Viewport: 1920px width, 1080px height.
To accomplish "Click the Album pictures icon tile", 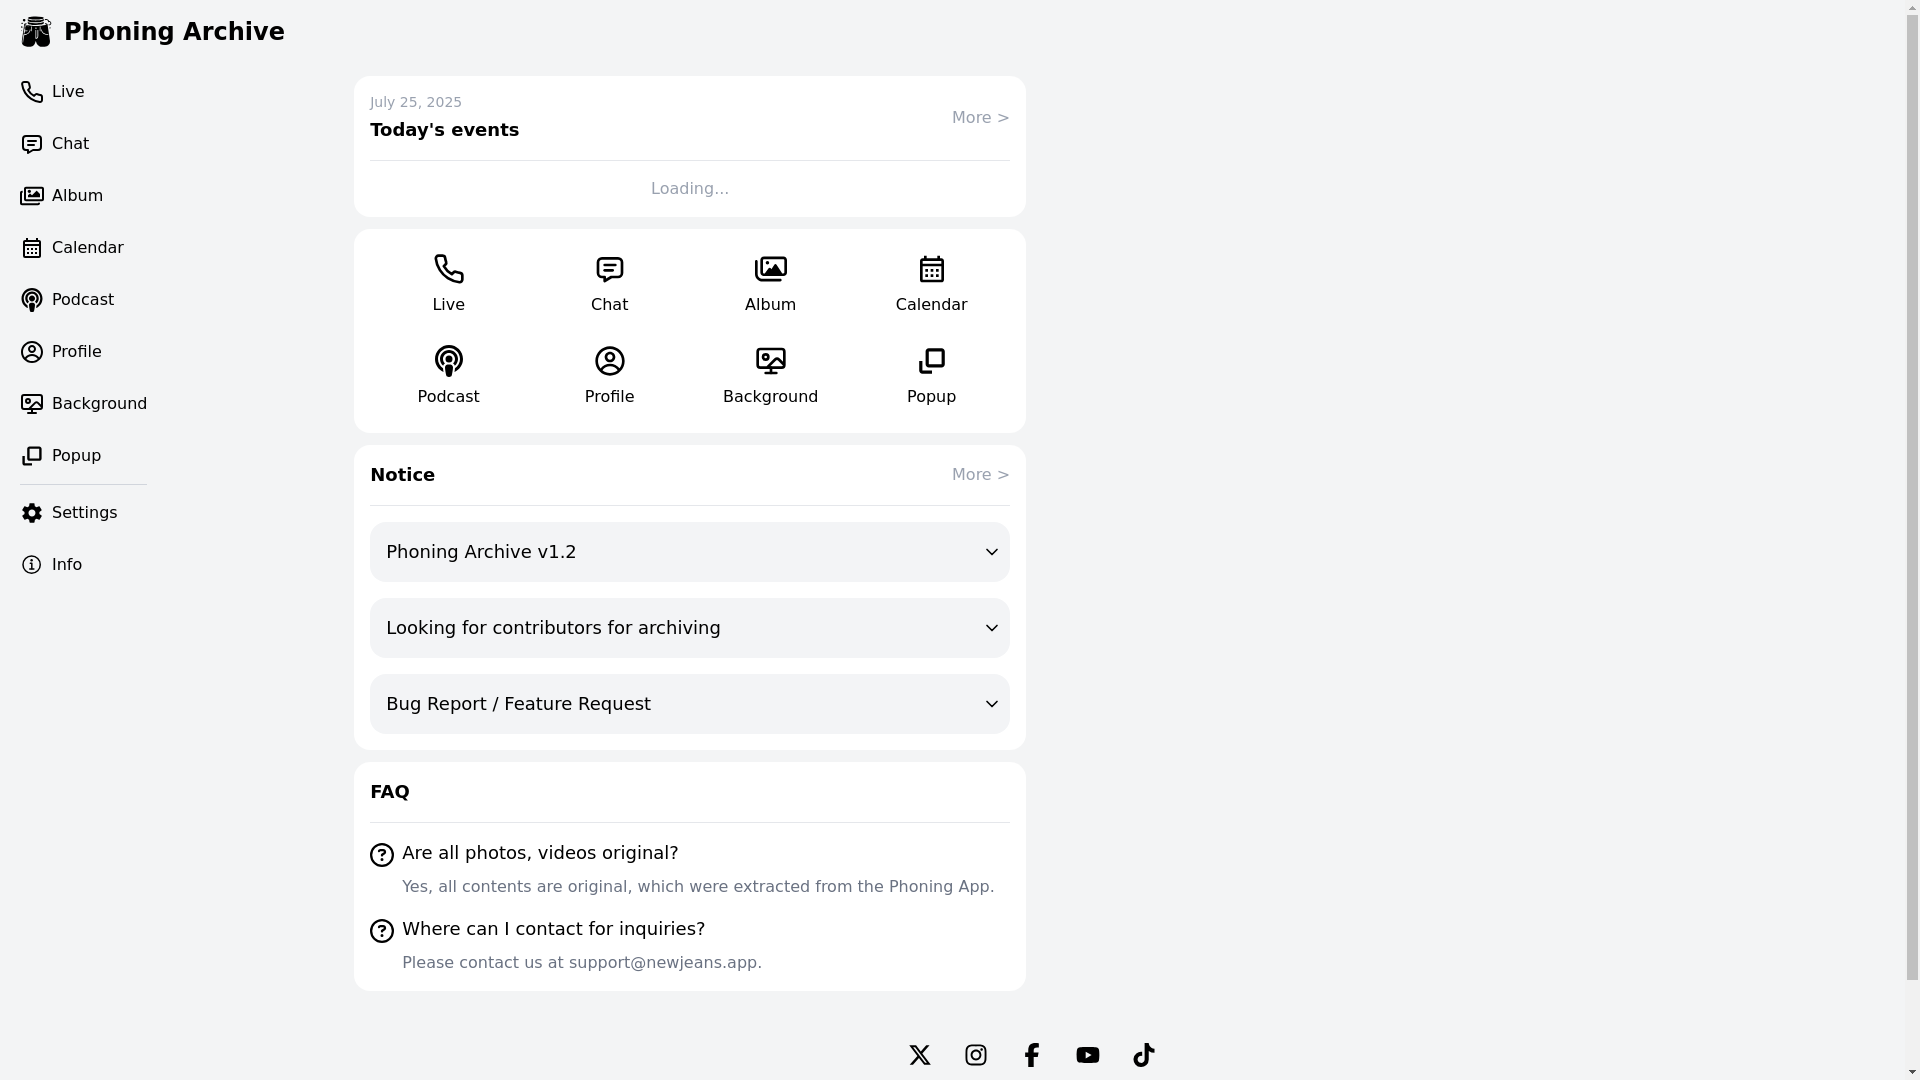I will (x=771, y=284).
